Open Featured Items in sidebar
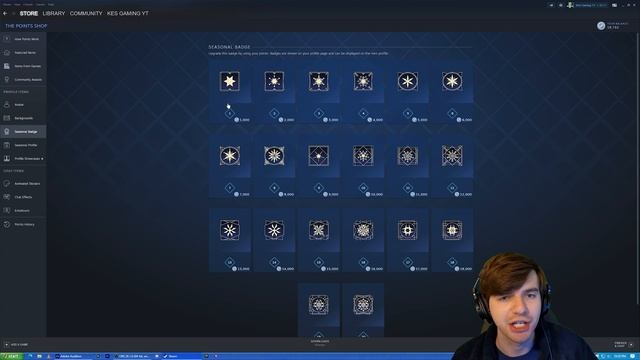Viewport: 640px width, 360px height. tap(23, 53)
